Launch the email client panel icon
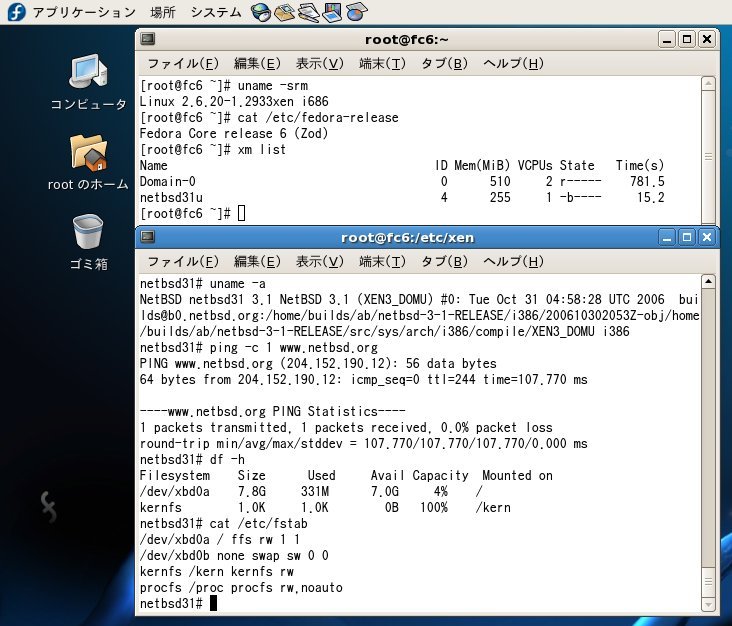Viewport: 732px width, 626px height. tap(284, 12)
